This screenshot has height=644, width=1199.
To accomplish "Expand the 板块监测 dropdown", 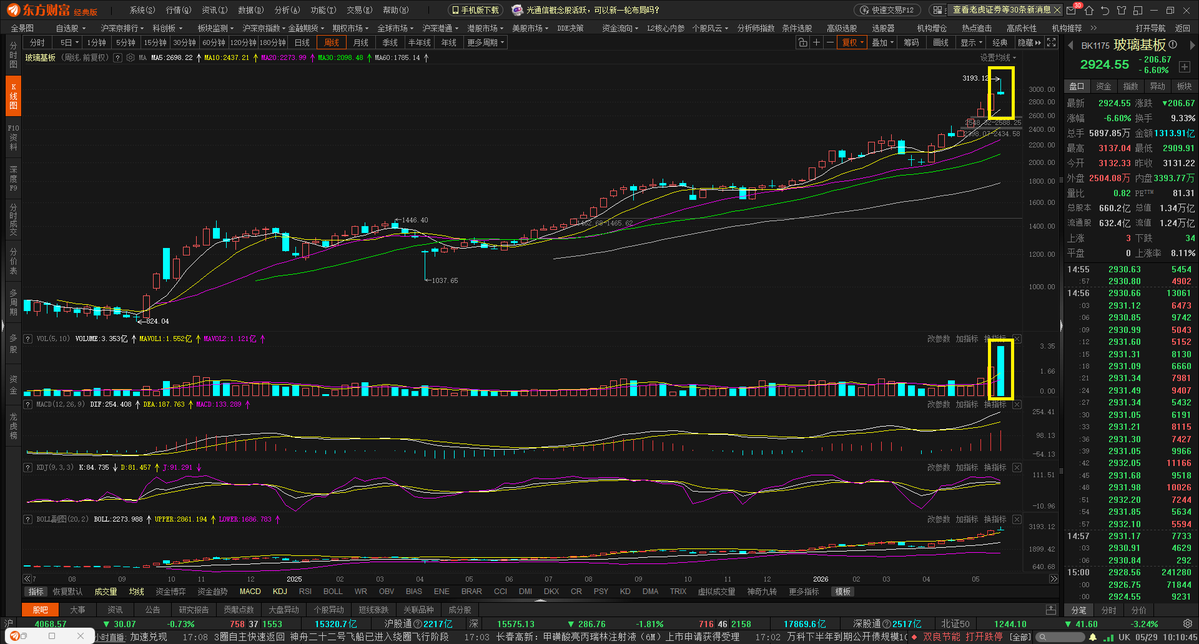I will pyautogui.click(x=214, y=28).
